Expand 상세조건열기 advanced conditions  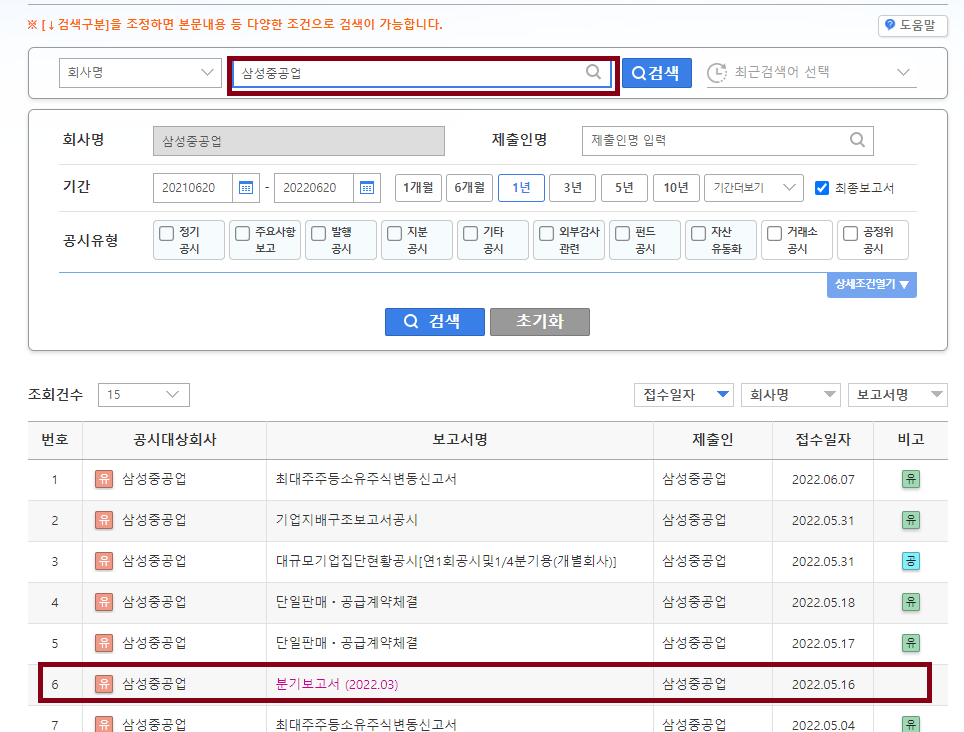tap(872, 285)
